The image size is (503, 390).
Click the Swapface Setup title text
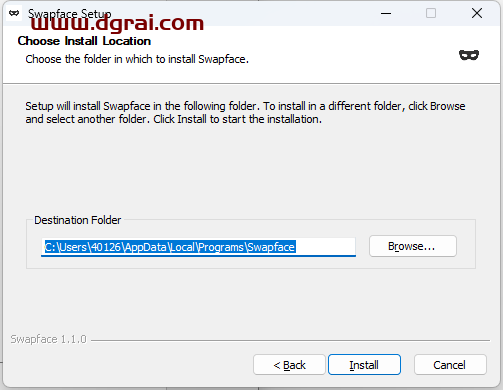[70, 14]
